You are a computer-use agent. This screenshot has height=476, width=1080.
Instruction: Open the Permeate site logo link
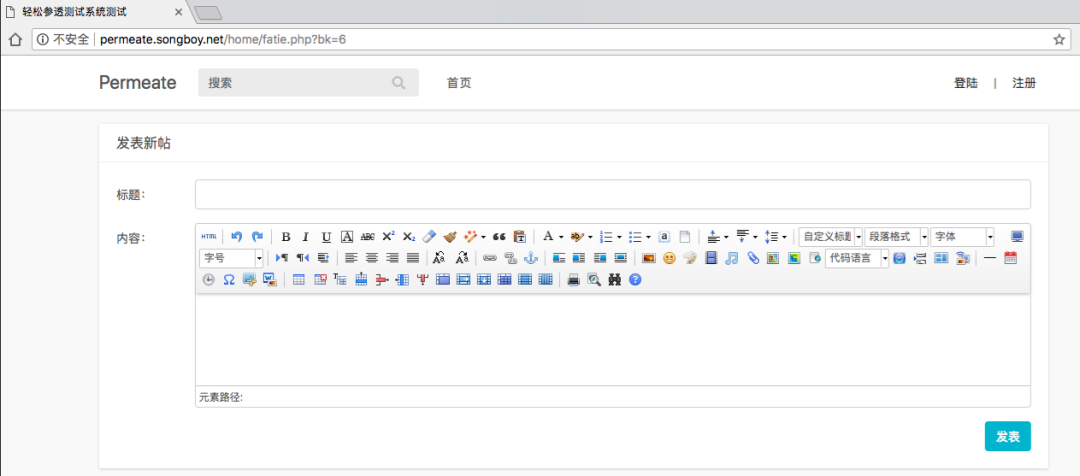(x=138, y=83)
